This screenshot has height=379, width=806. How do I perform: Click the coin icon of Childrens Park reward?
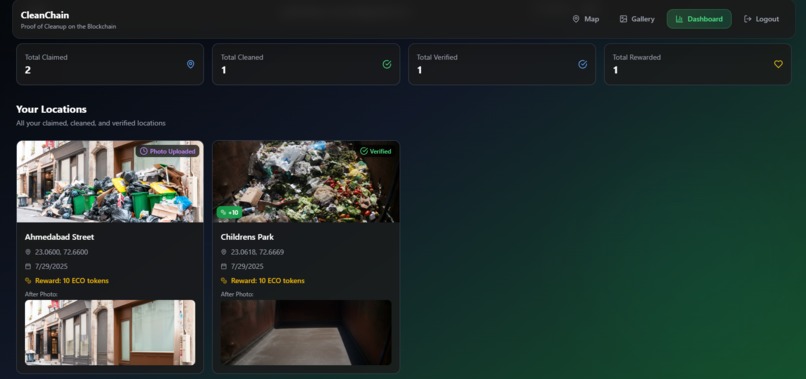[224, 281]
